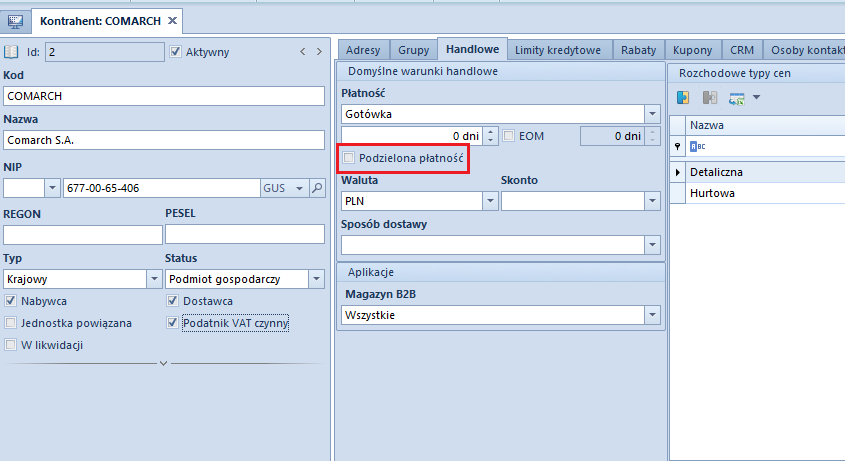Click the filter pin icon in Nazwa row
The width and height of the screenshot is (845, 461).
pyautogui.click(x=677, y=146)
